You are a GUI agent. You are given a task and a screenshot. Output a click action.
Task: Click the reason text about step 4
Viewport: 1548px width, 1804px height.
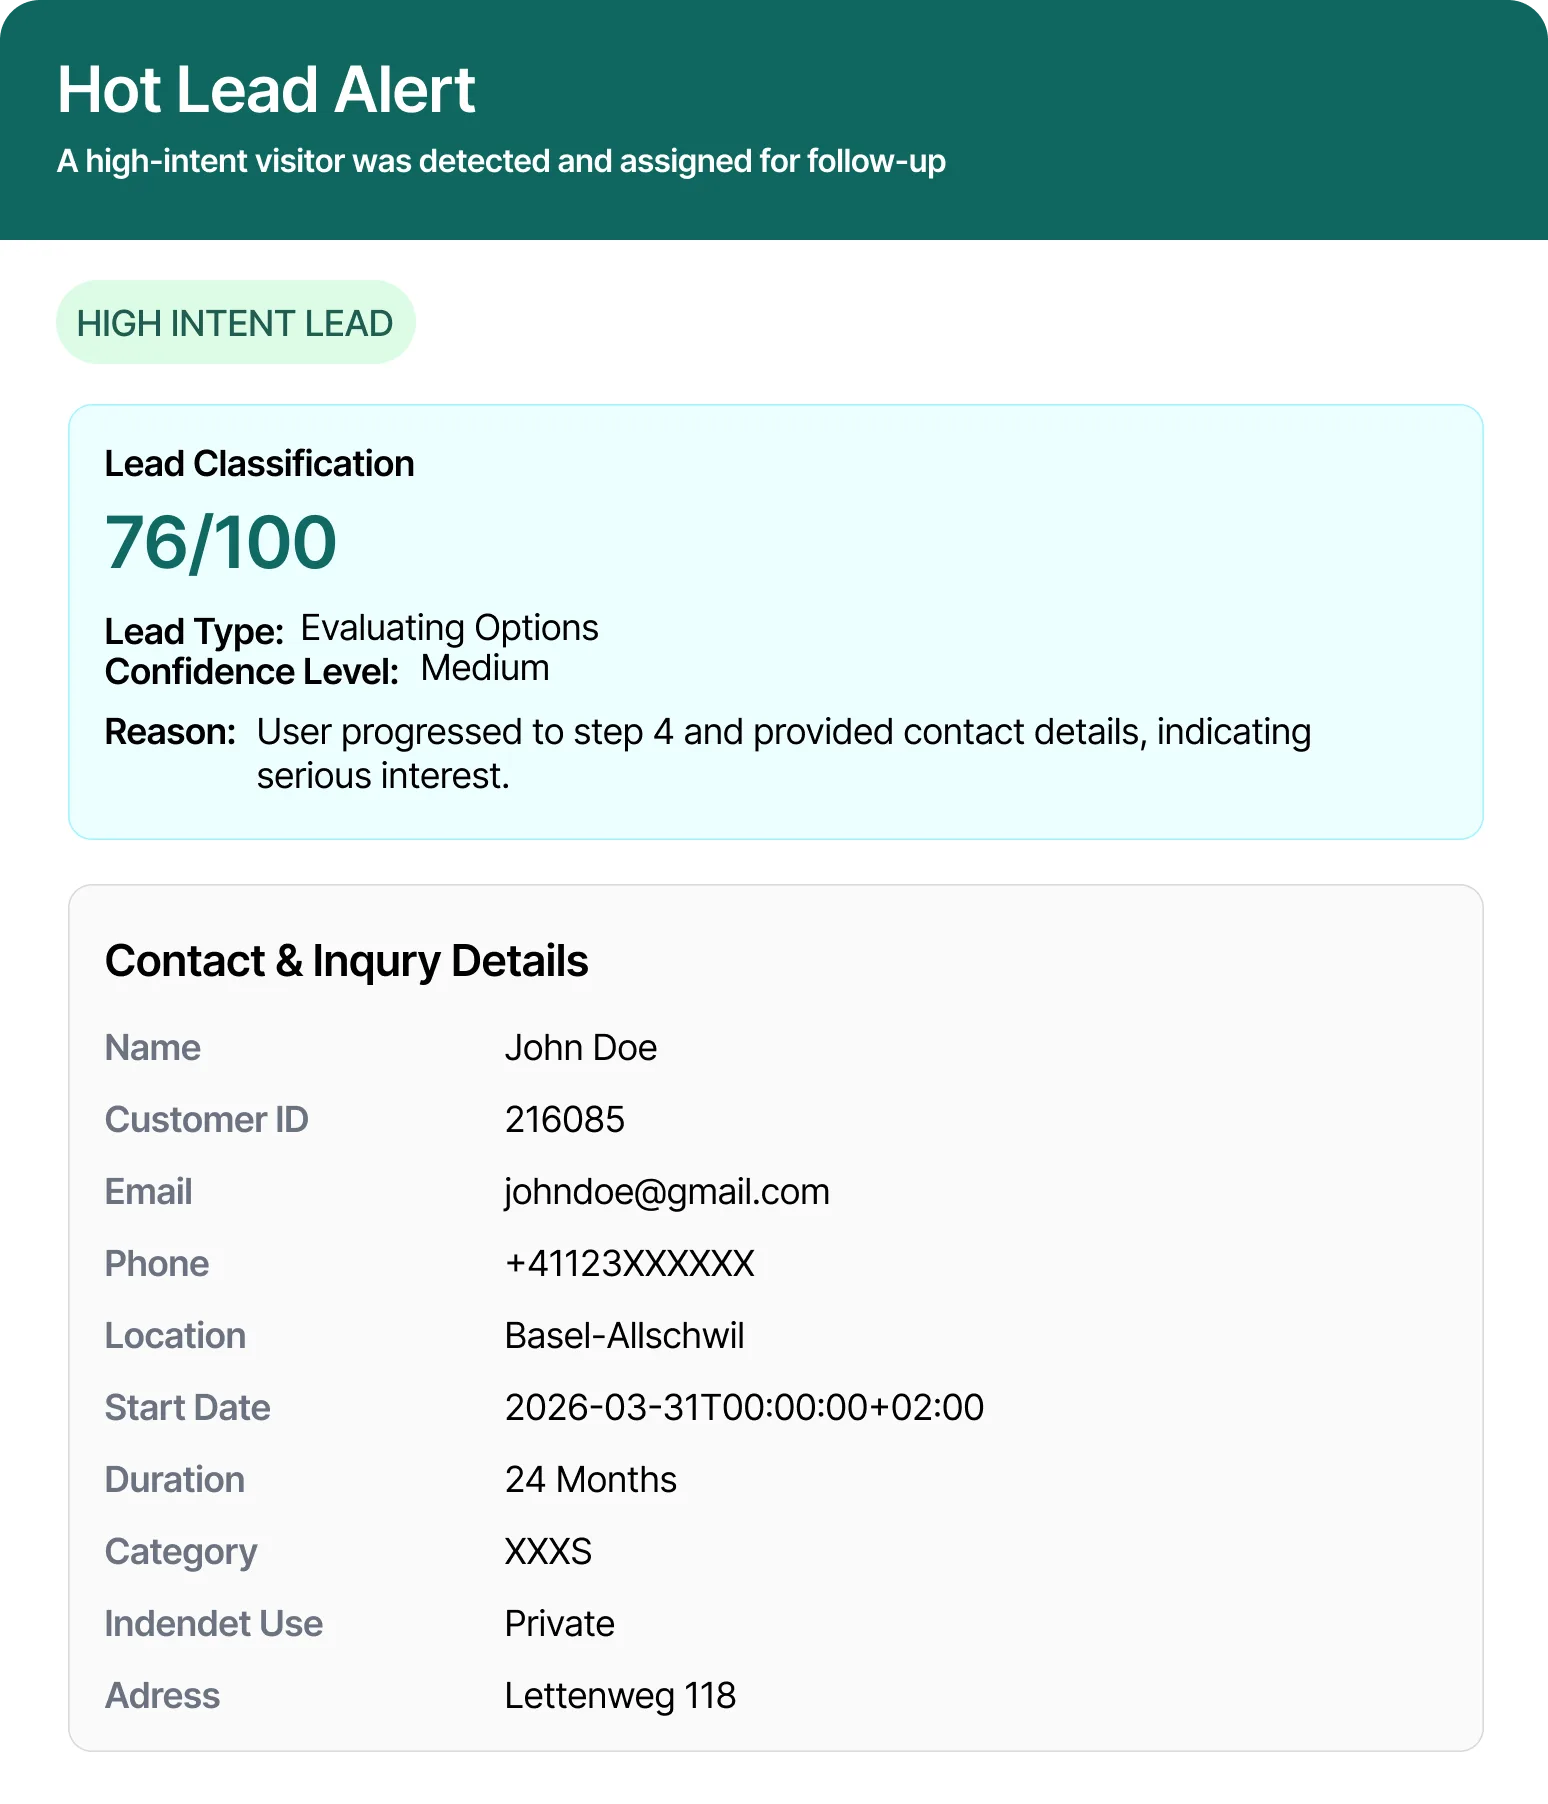pos(784,754)
